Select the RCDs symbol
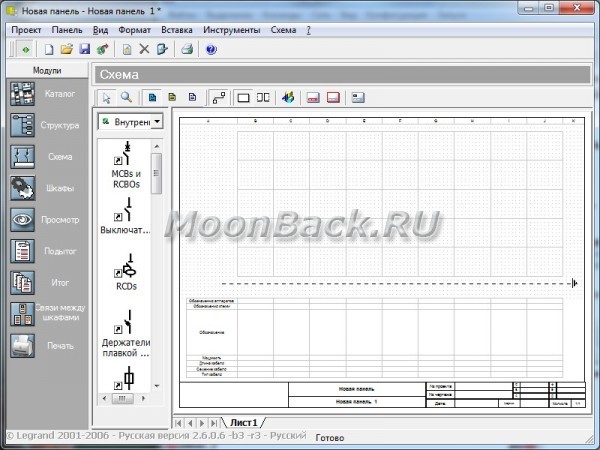The height and width of the screenshot is (450, 600). [126, 272]
